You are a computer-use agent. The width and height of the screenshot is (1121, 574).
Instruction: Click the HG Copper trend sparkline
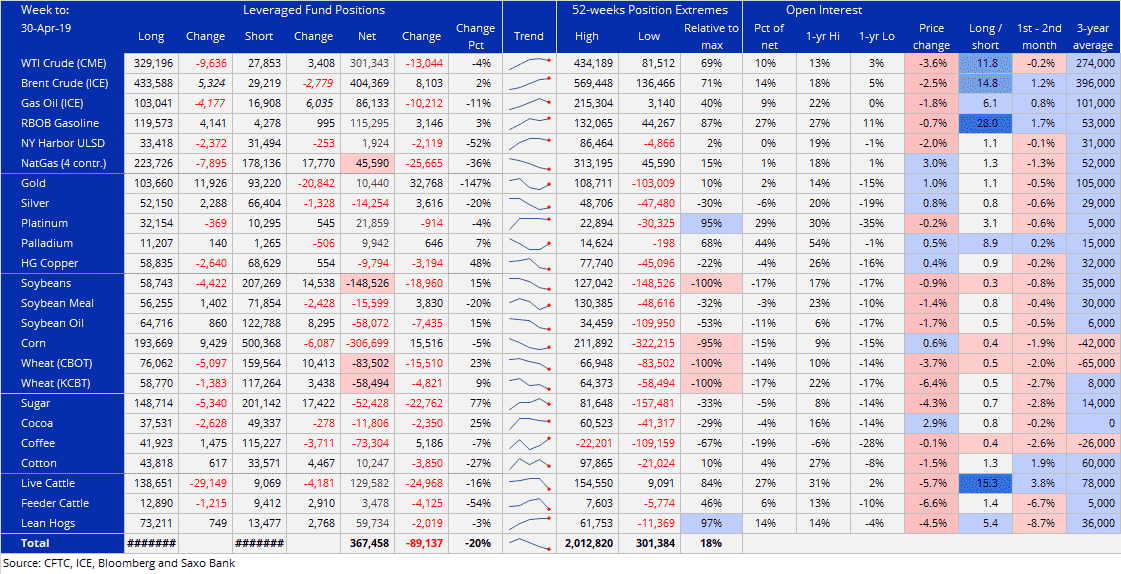529,264
